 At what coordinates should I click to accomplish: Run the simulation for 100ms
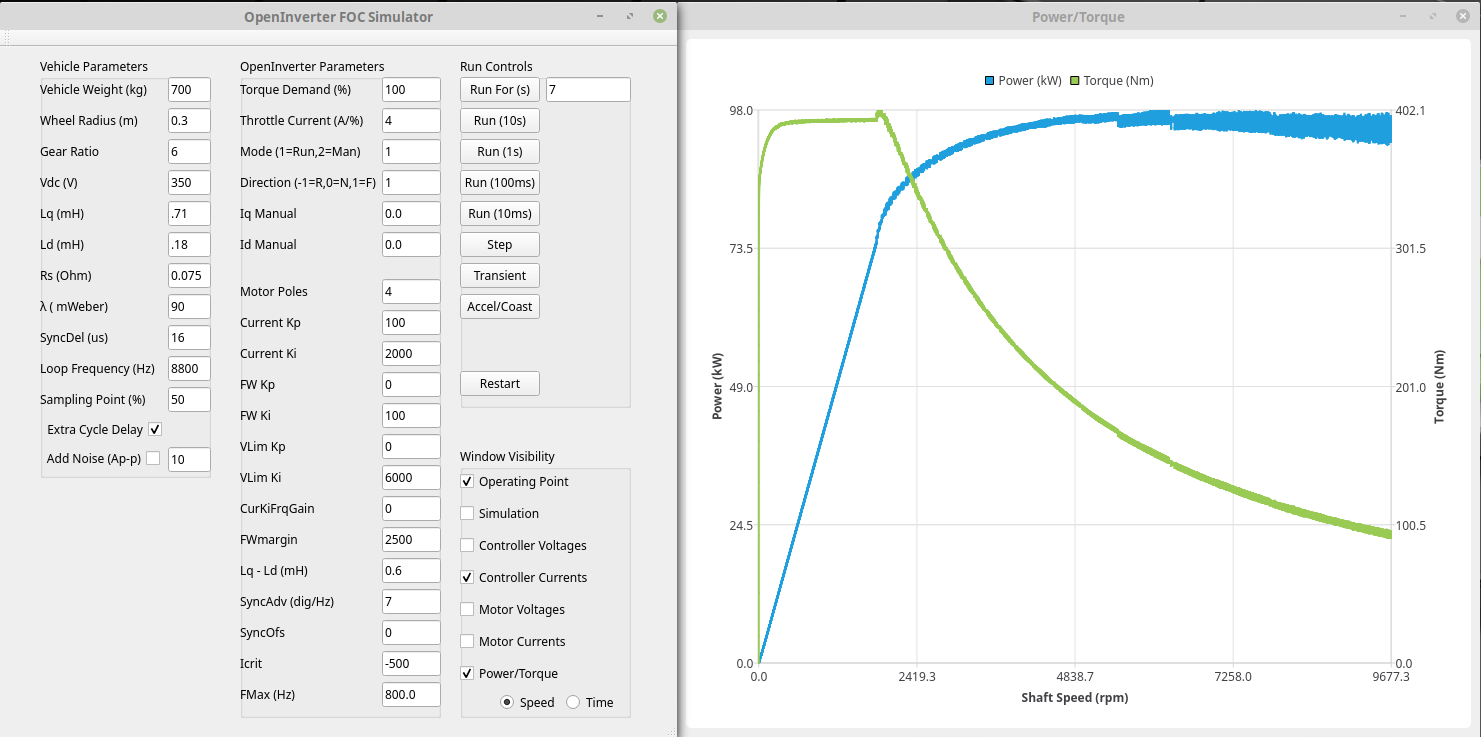click(x=500, y=182)
